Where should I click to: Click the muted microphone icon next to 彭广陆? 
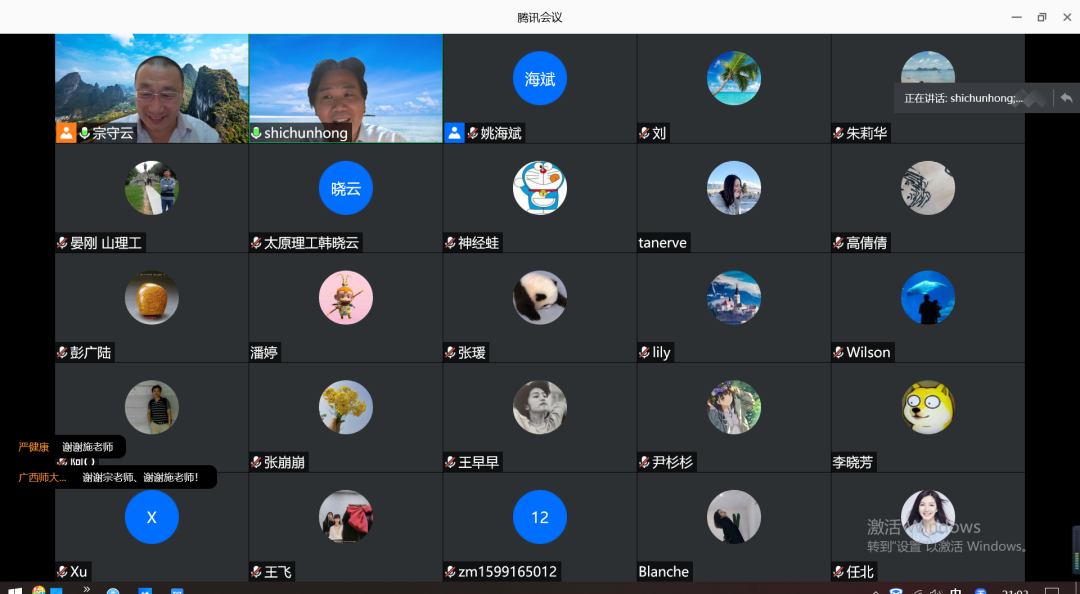62,352
